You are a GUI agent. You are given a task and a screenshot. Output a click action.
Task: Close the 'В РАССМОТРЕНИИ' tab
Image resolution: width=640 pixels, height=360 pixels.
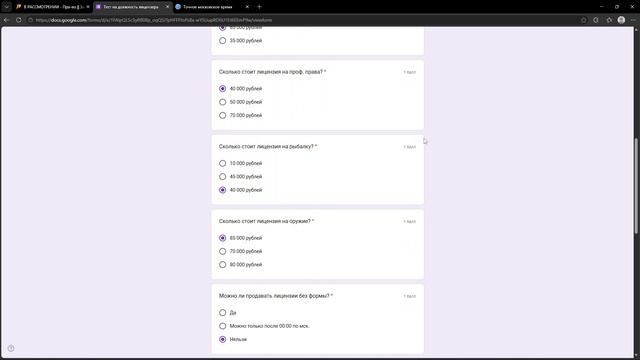point(88,7)
